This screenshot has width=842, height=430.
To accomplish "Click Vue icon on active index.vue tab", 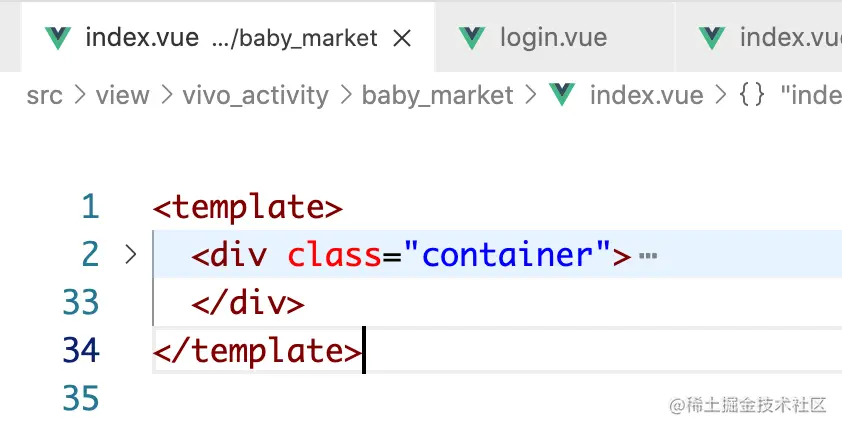I will point(58,38).
